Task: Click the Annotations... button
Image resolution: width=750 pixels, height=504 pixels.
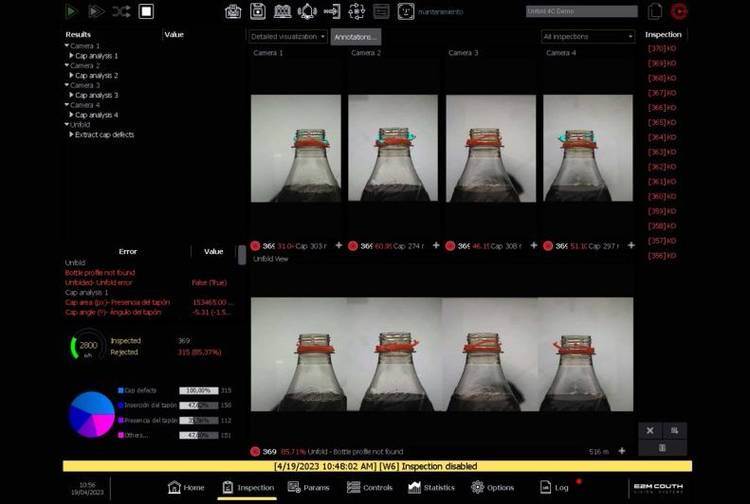Action: [355, 36]
